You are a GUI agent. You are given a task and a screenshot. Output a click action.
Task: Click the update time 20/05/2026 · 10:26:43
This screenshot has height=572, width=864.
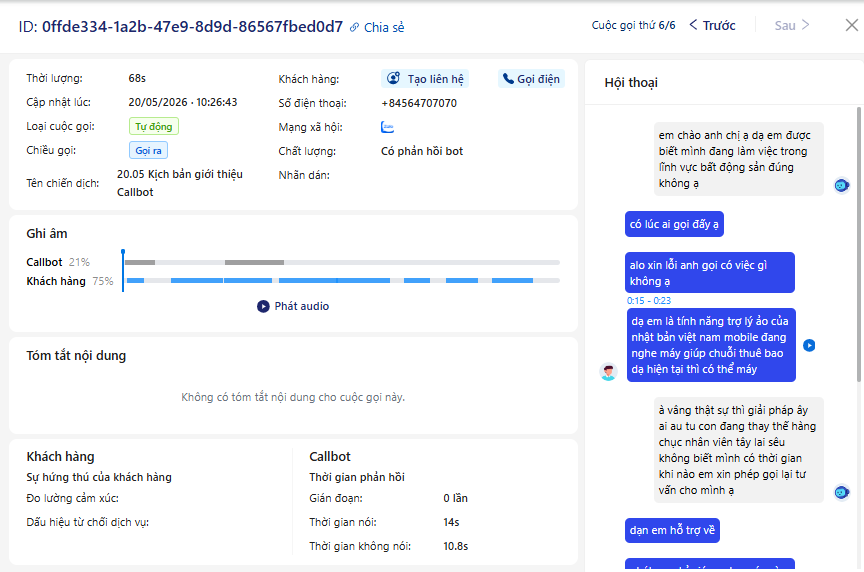[x=183, y=102]
